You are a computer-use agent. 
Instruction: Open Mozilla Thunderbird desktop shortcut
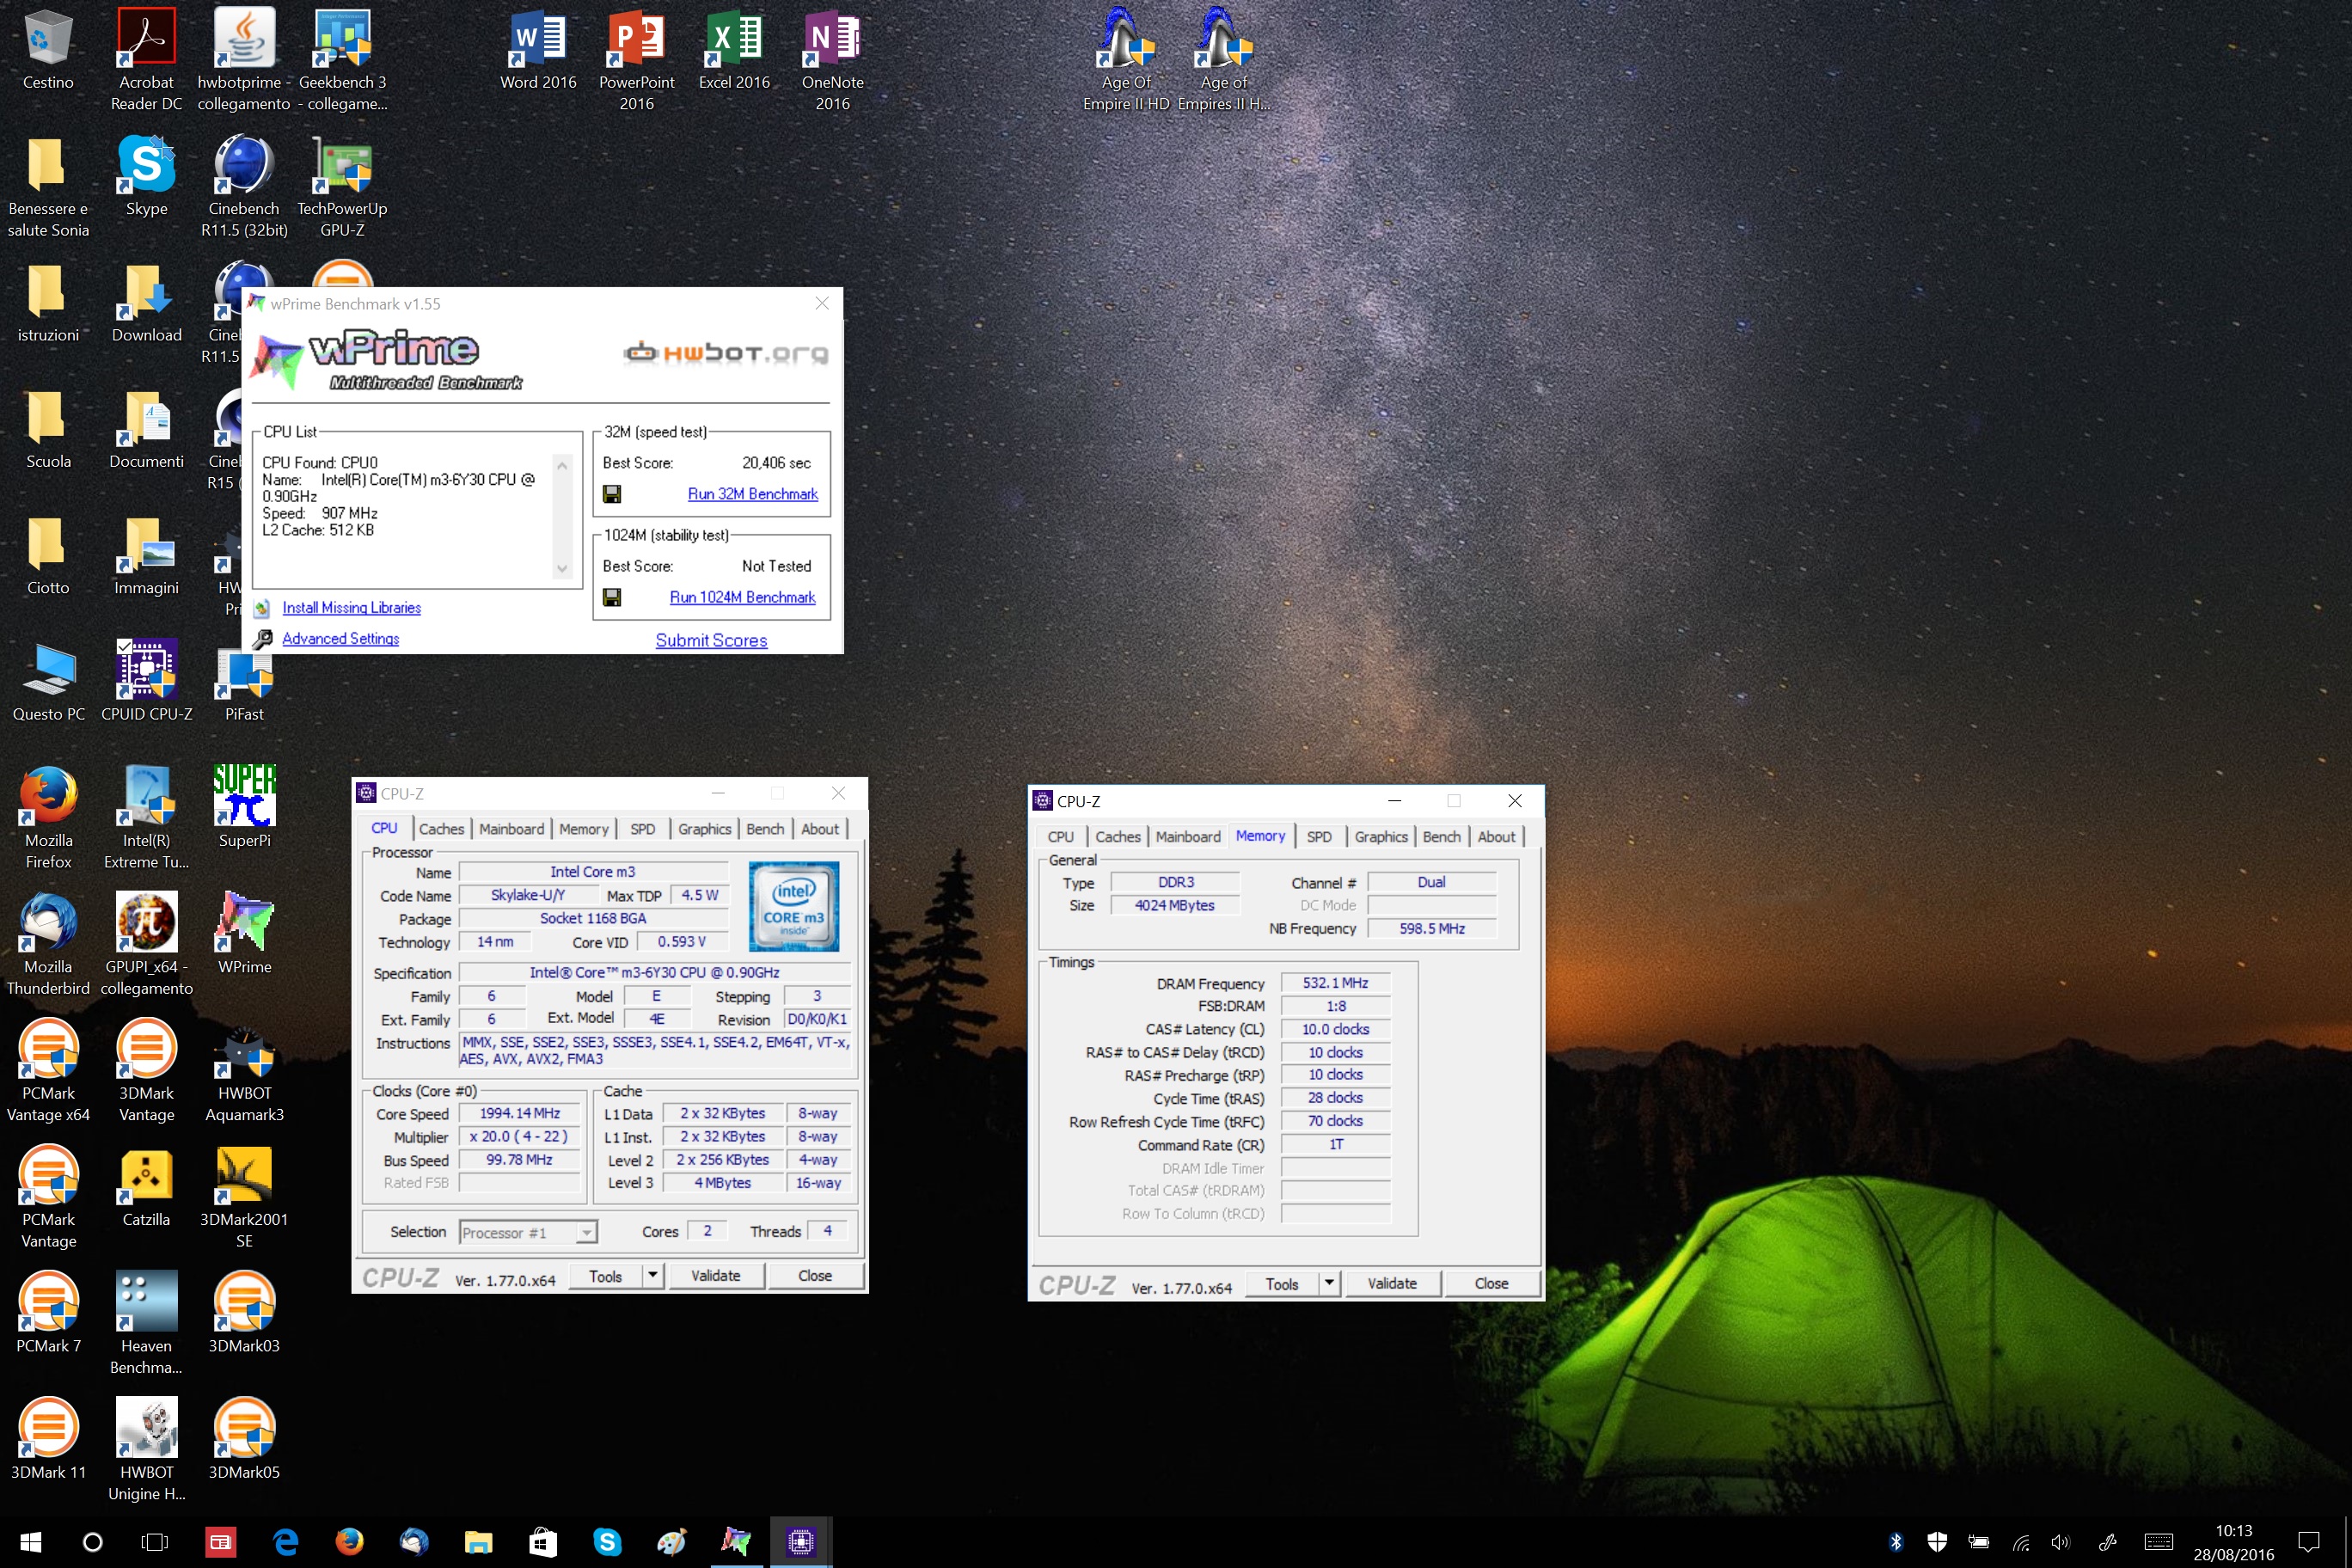(x=48, y=944)
